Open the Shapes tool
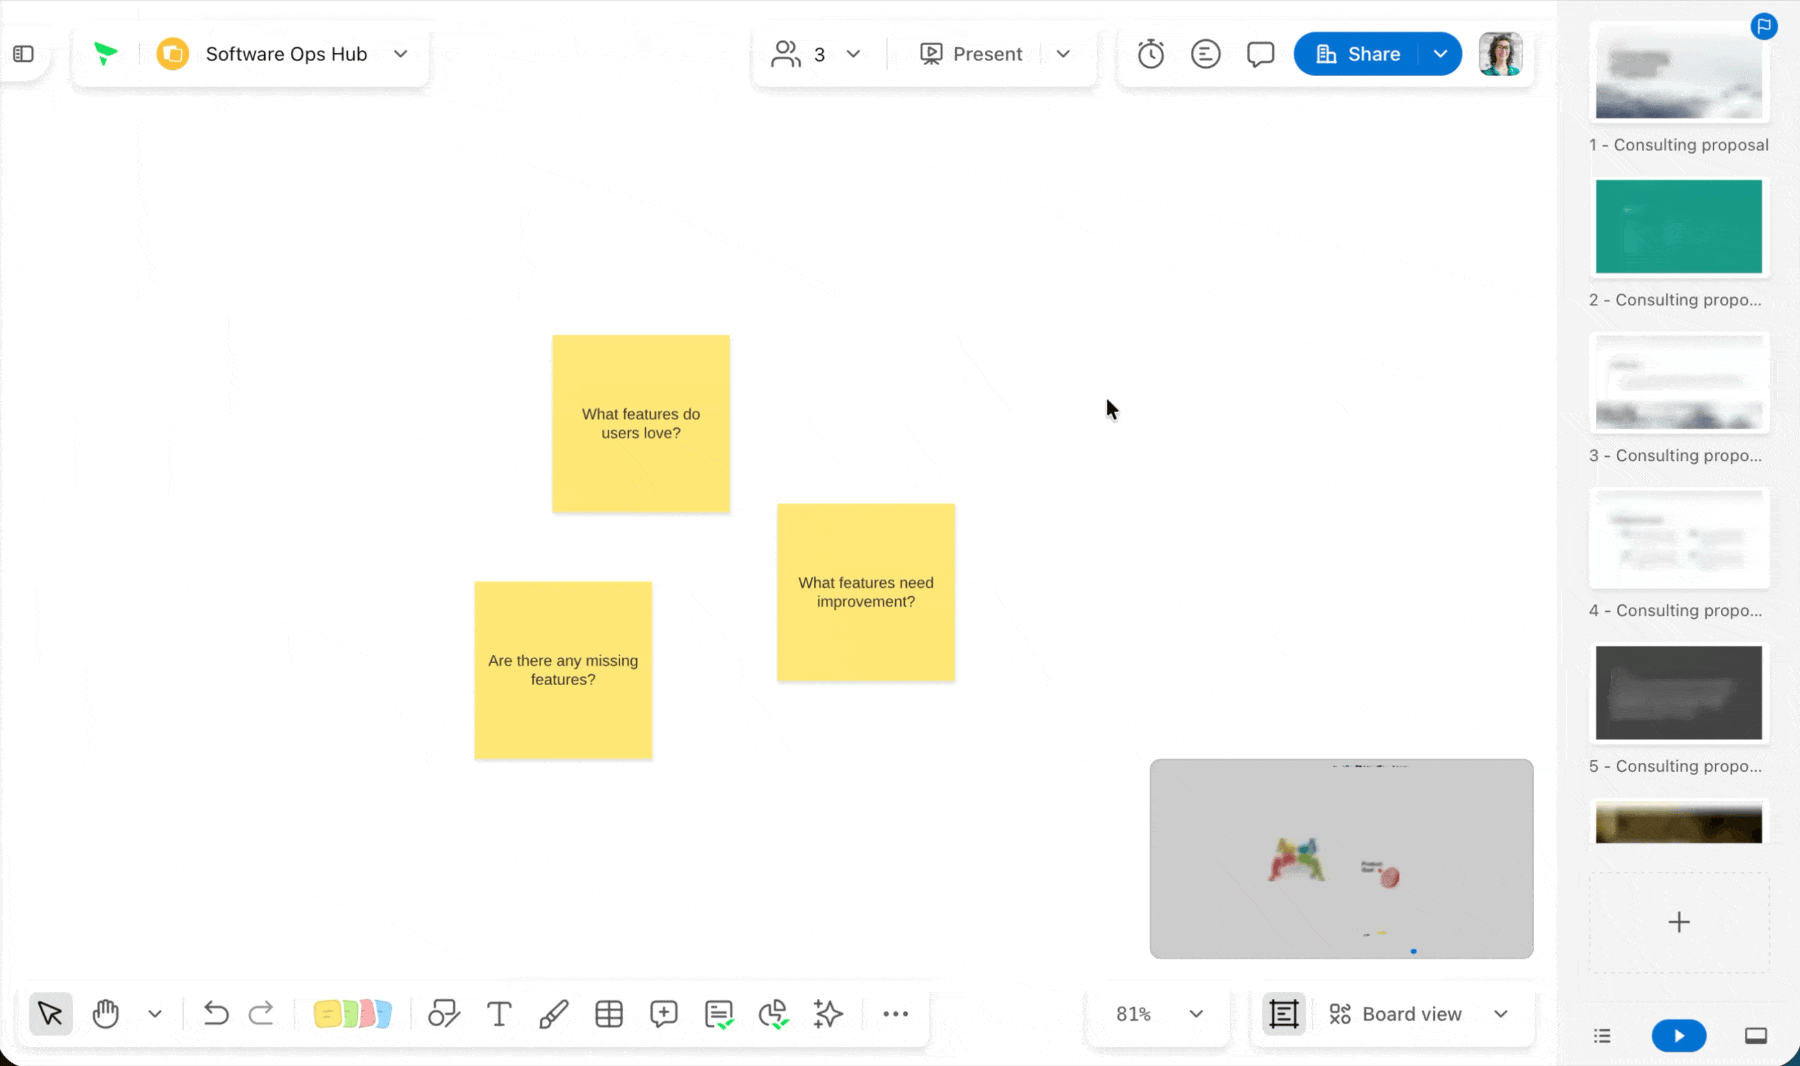The image size is (1800, 1066). pos(444,1014)
